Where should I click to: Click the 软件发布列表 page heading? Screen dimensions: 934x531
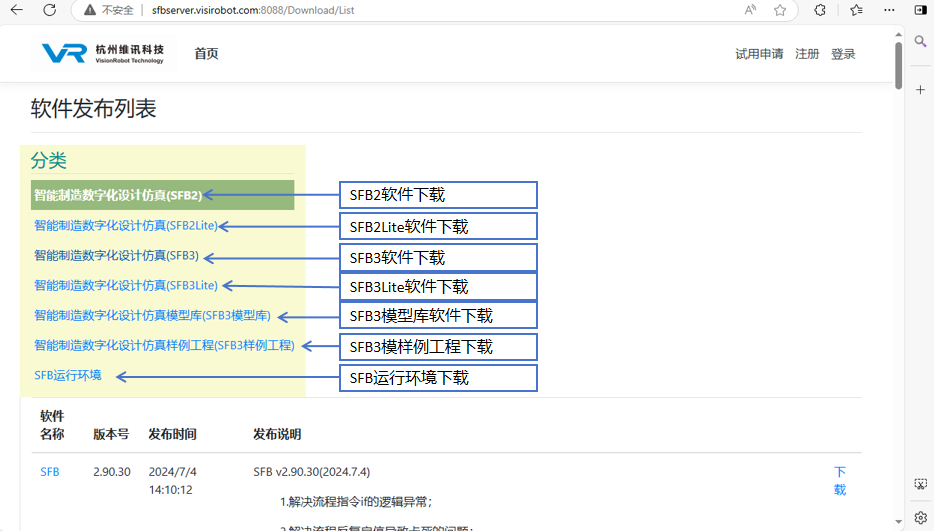point(94,108)
